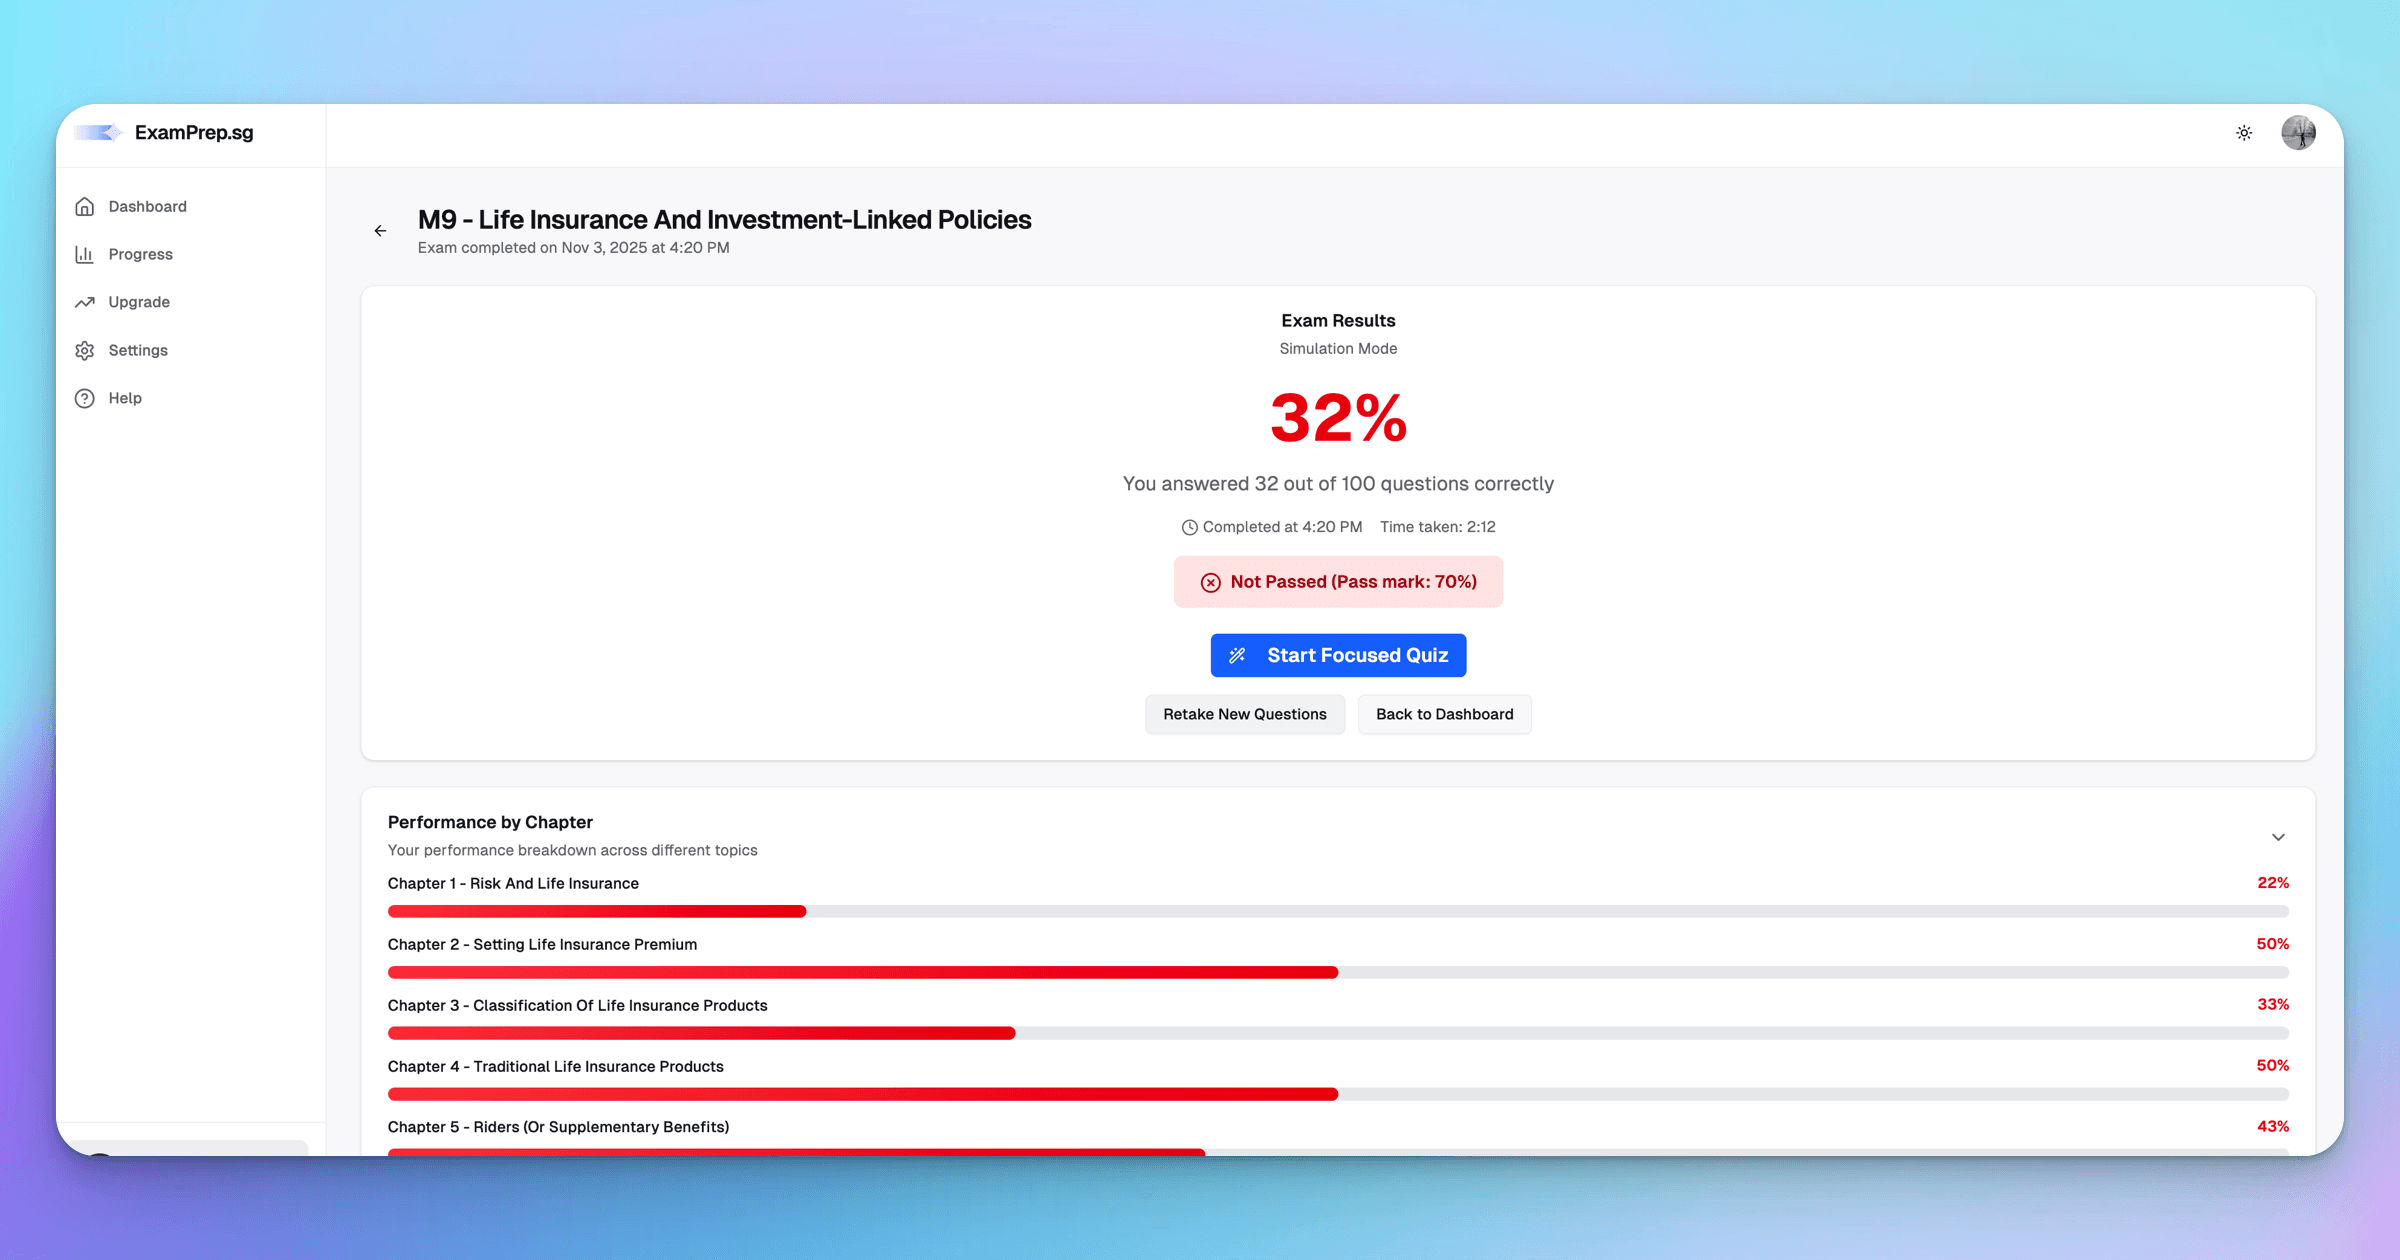The width and height of the screenshot is (2400, 1260).
Task: Collapse the Performance by Chapter section
Action: 2278,837
